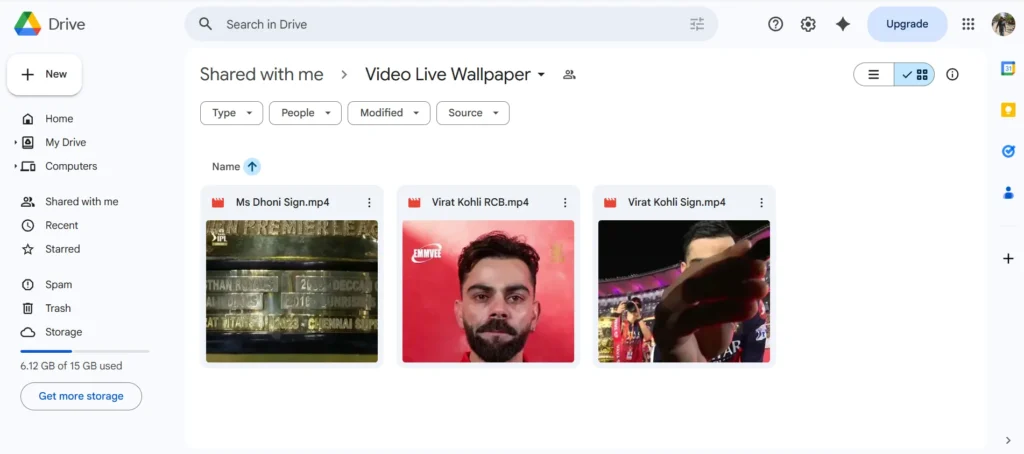Image resolution: width=1024 pixels, height=454 pixels.
Task: Open Contacts in side panel
Action: (x=1008, y=193)
